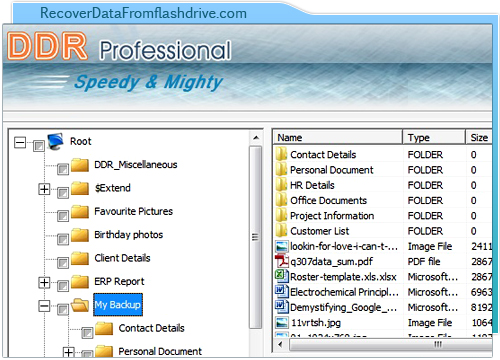Tick the Client Details checkbox
500x360 pixels.
click(x=63, y=263)
